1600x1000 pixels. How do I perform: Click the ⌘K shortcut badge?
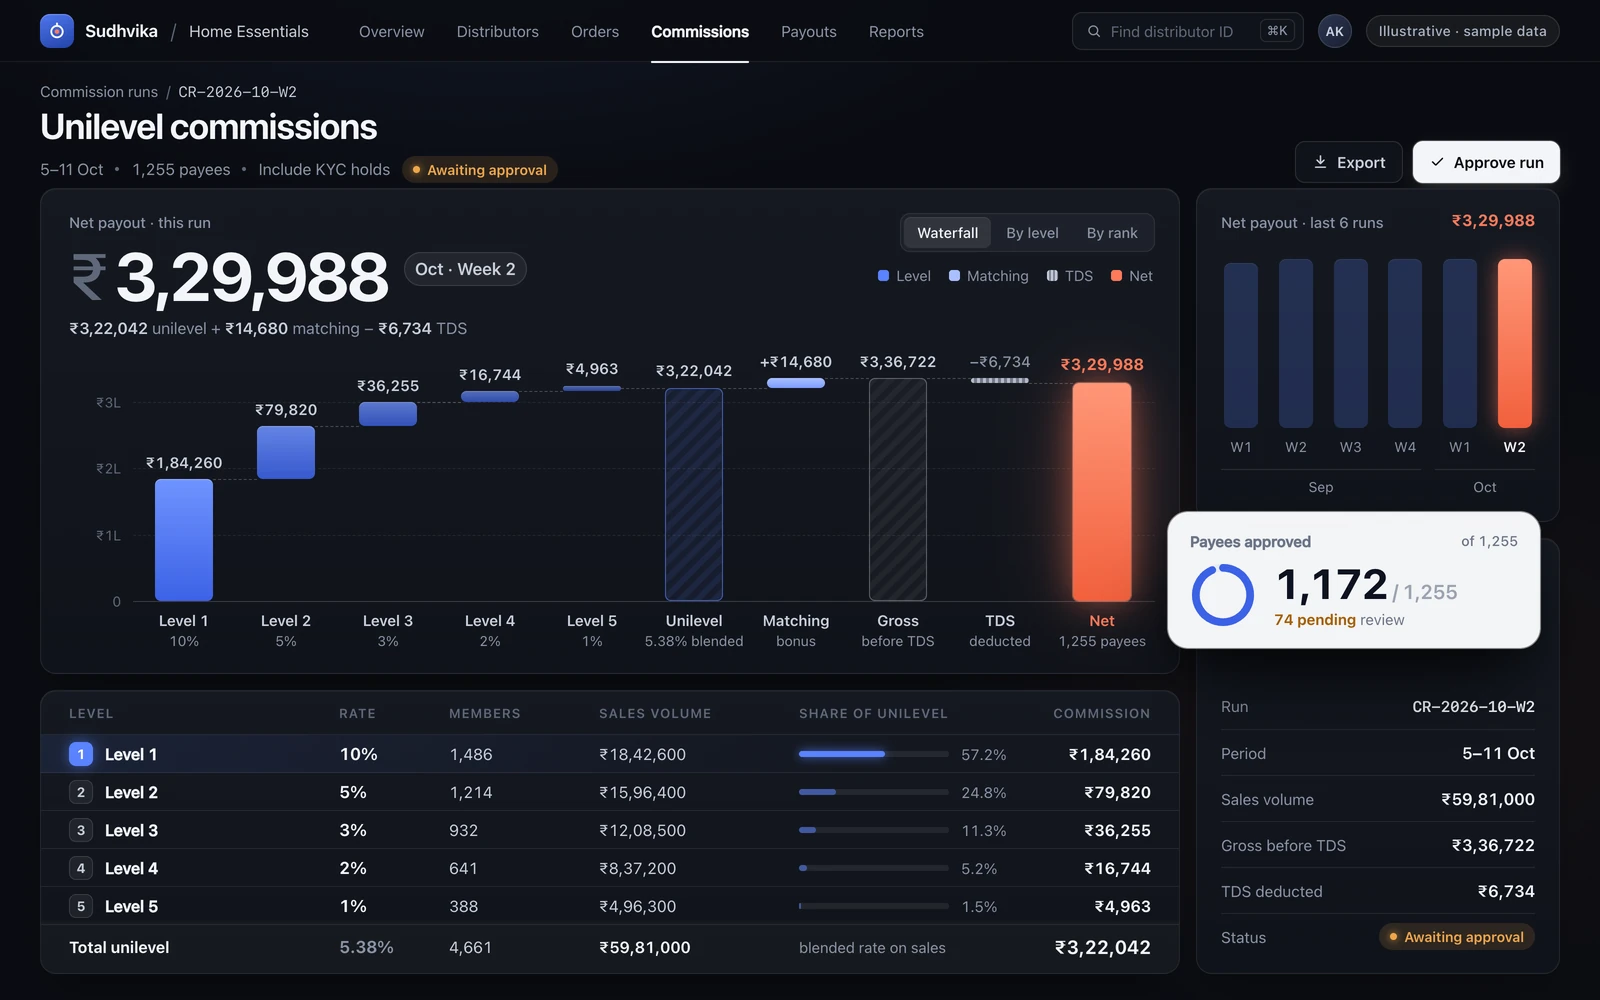tap(1277, 31)
